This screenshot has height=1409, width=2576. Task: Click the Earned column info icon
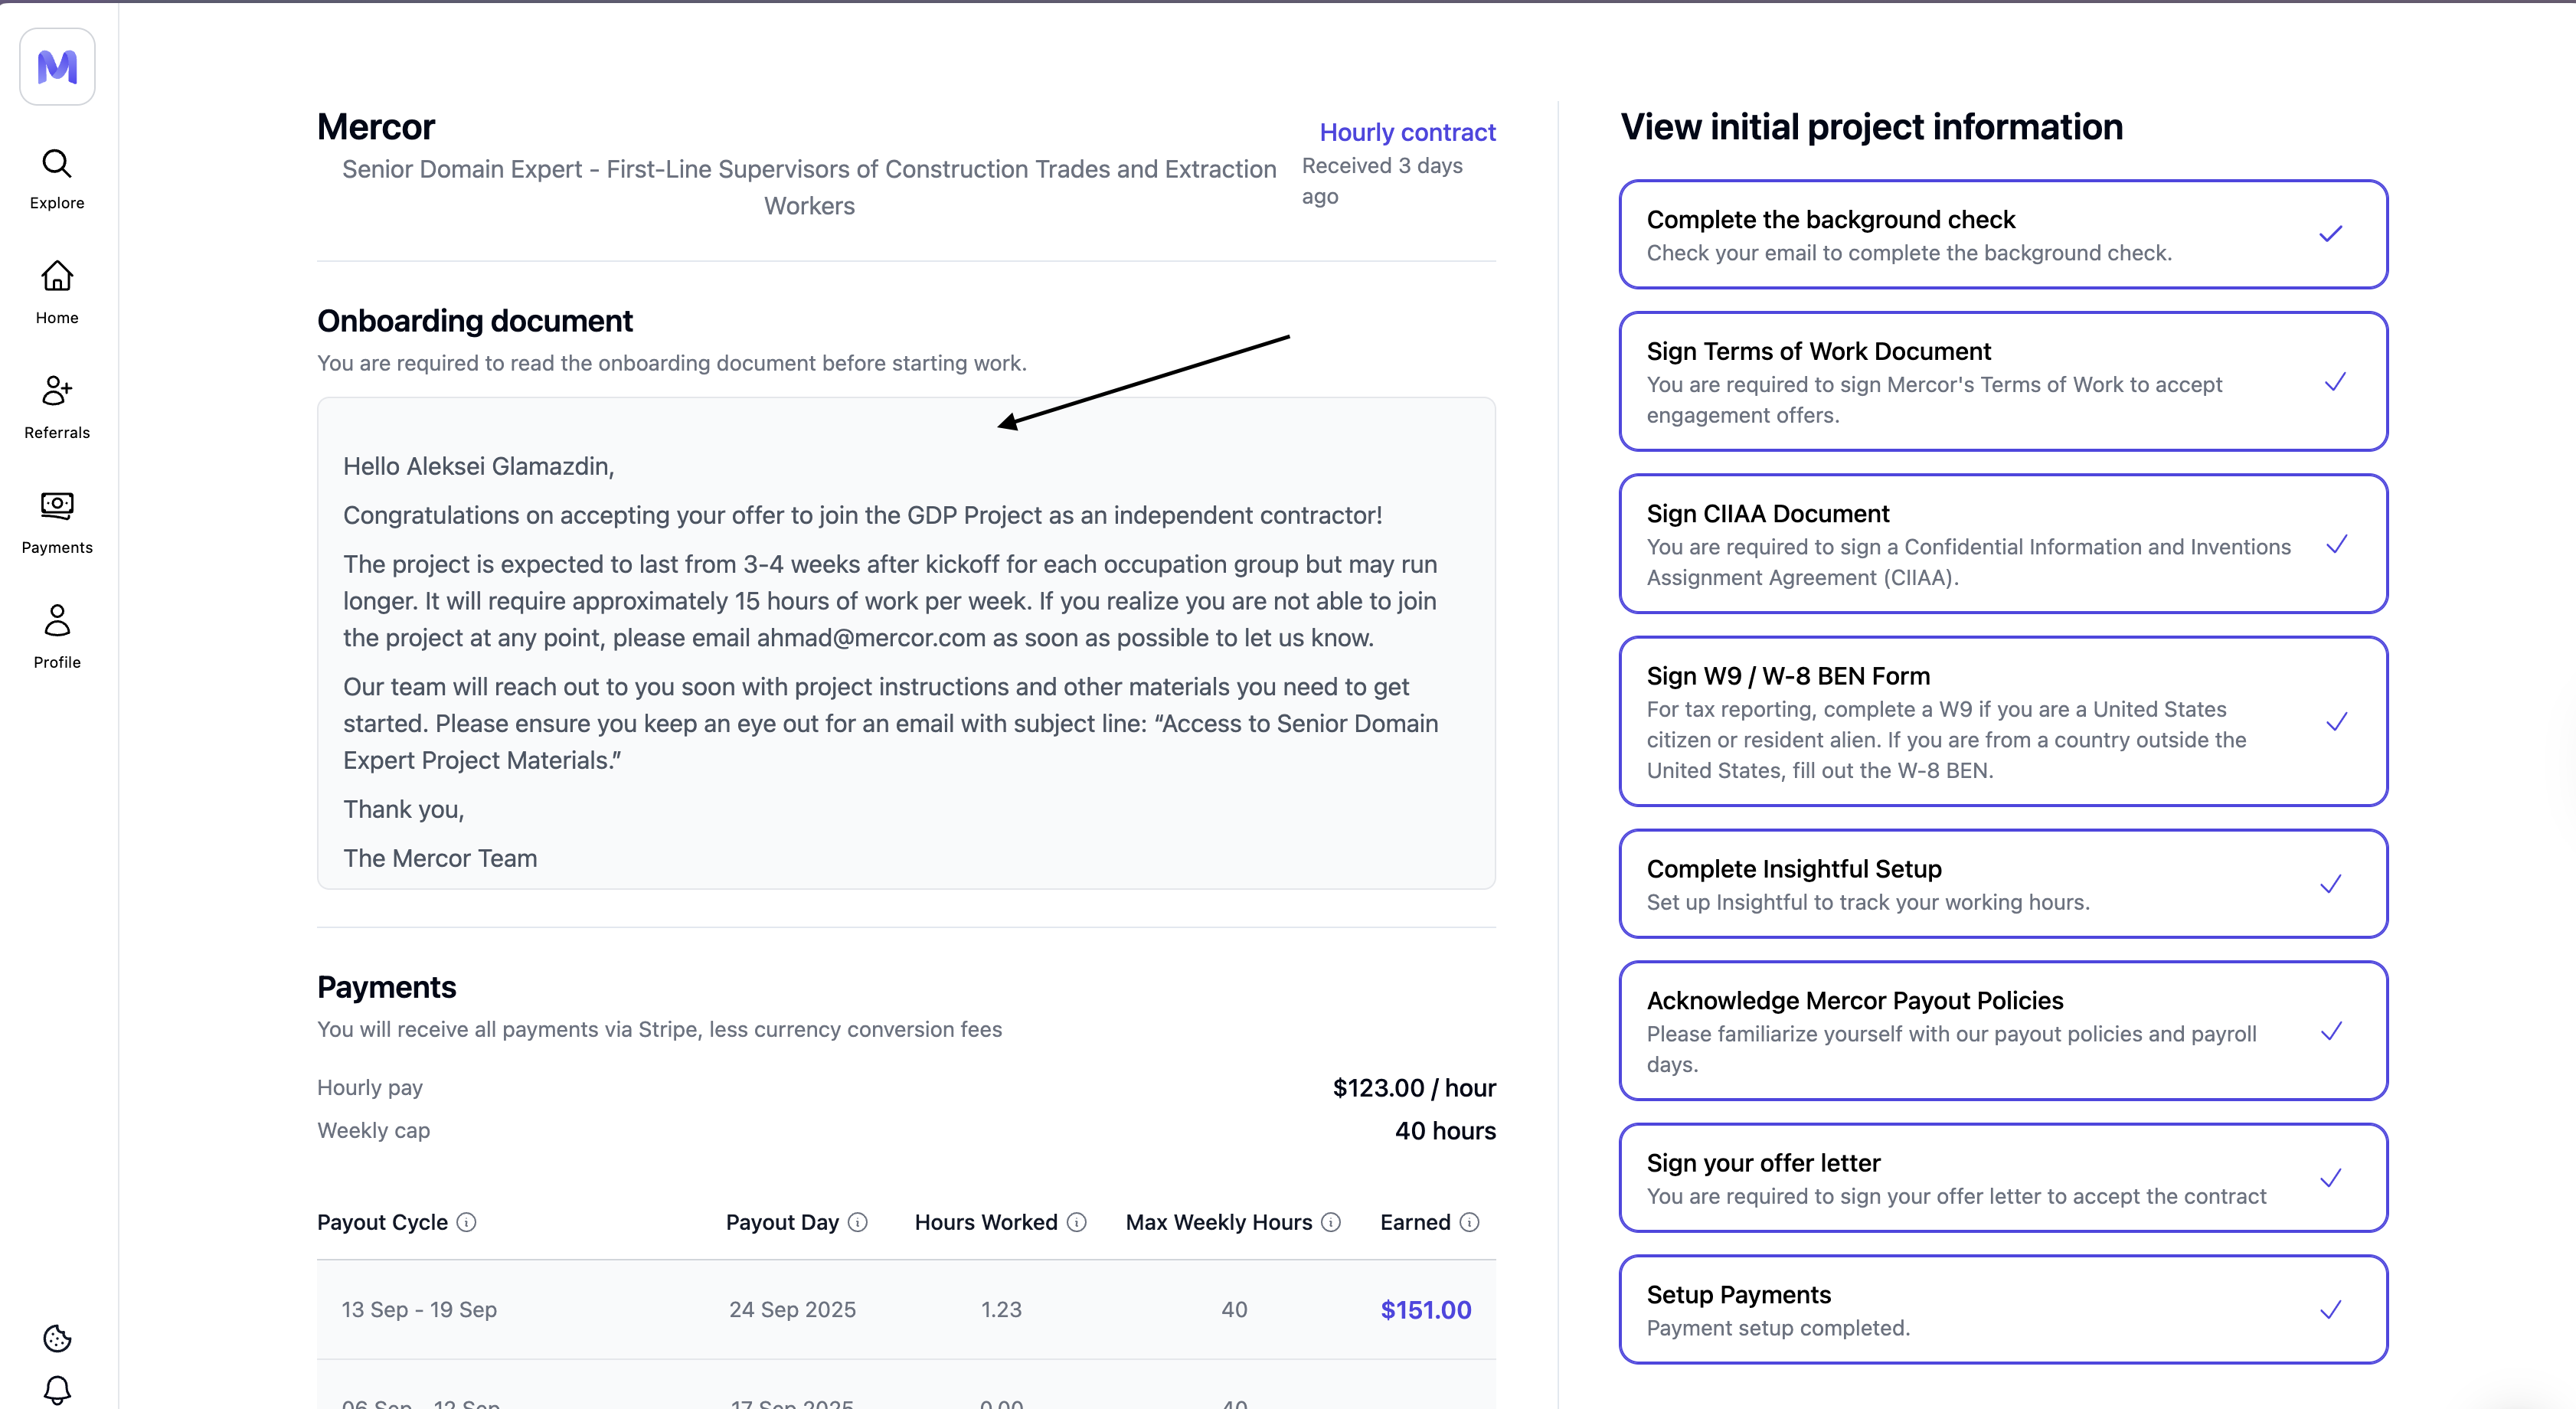pyautogui.click(x=1469, y=1222)
